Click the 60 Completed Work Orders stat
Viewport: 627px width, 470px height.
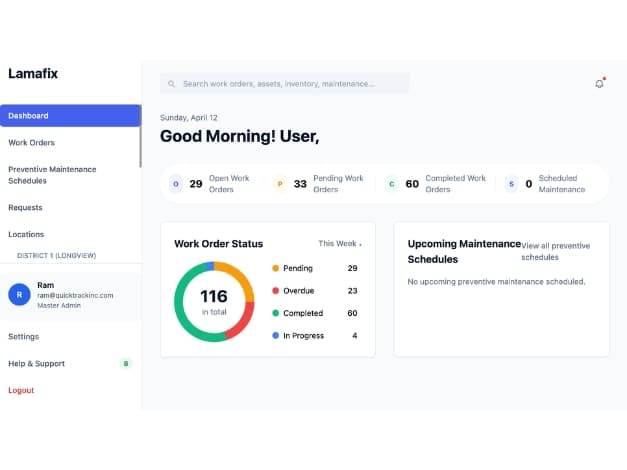coord(436,184)
